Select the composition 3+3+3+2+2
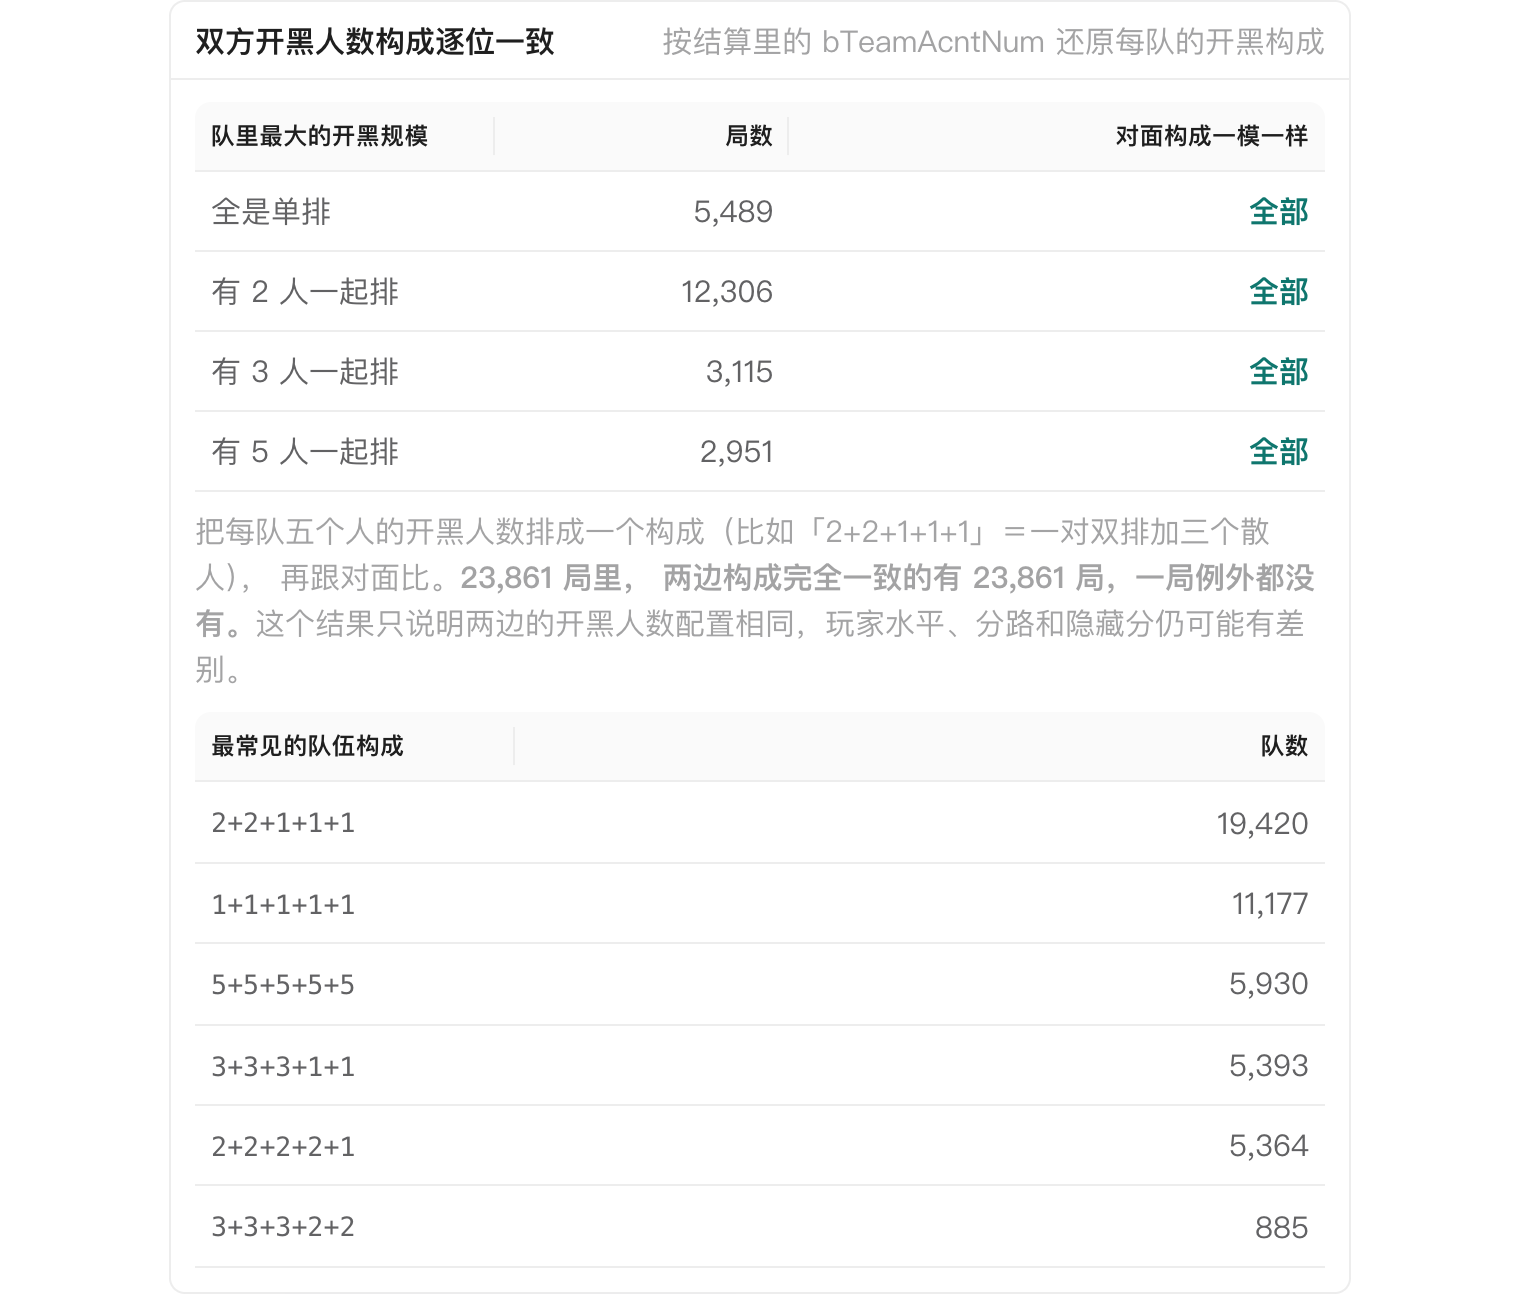The height and width of the screenshot is (1294, 1520). tap(283, 1227)
